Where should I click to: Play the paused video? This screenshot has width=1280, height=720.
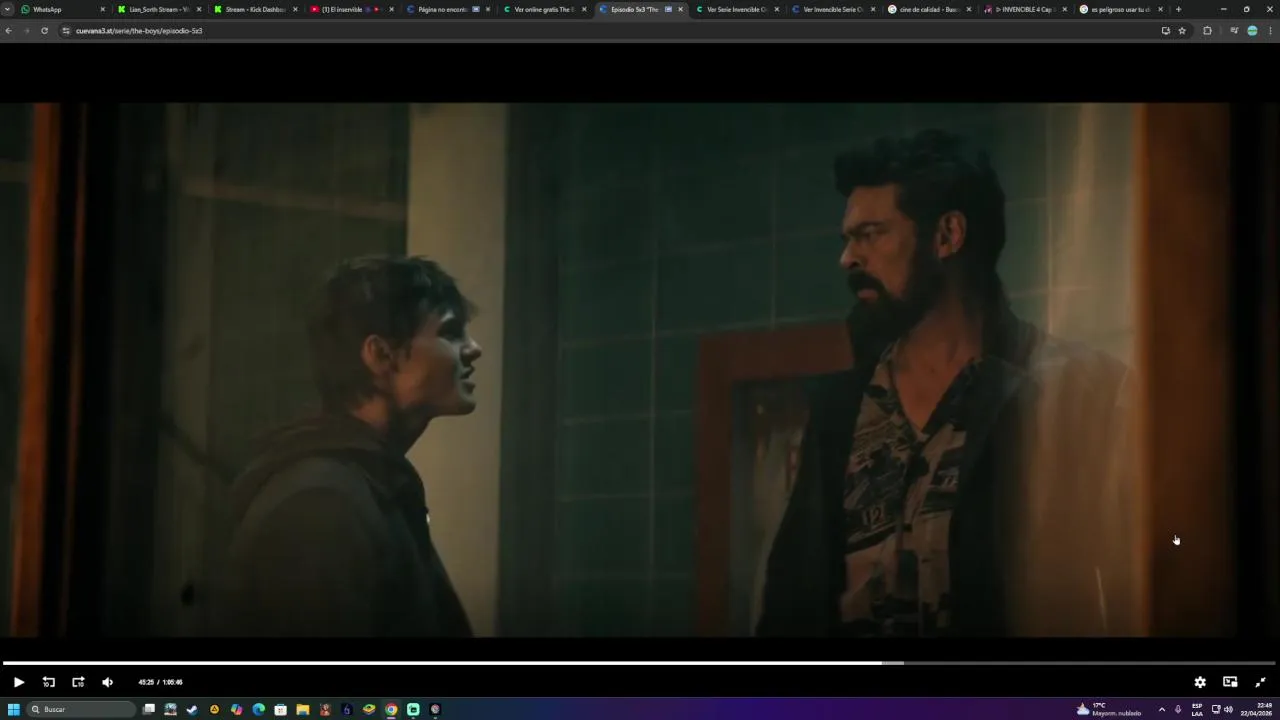click(18, 682)
